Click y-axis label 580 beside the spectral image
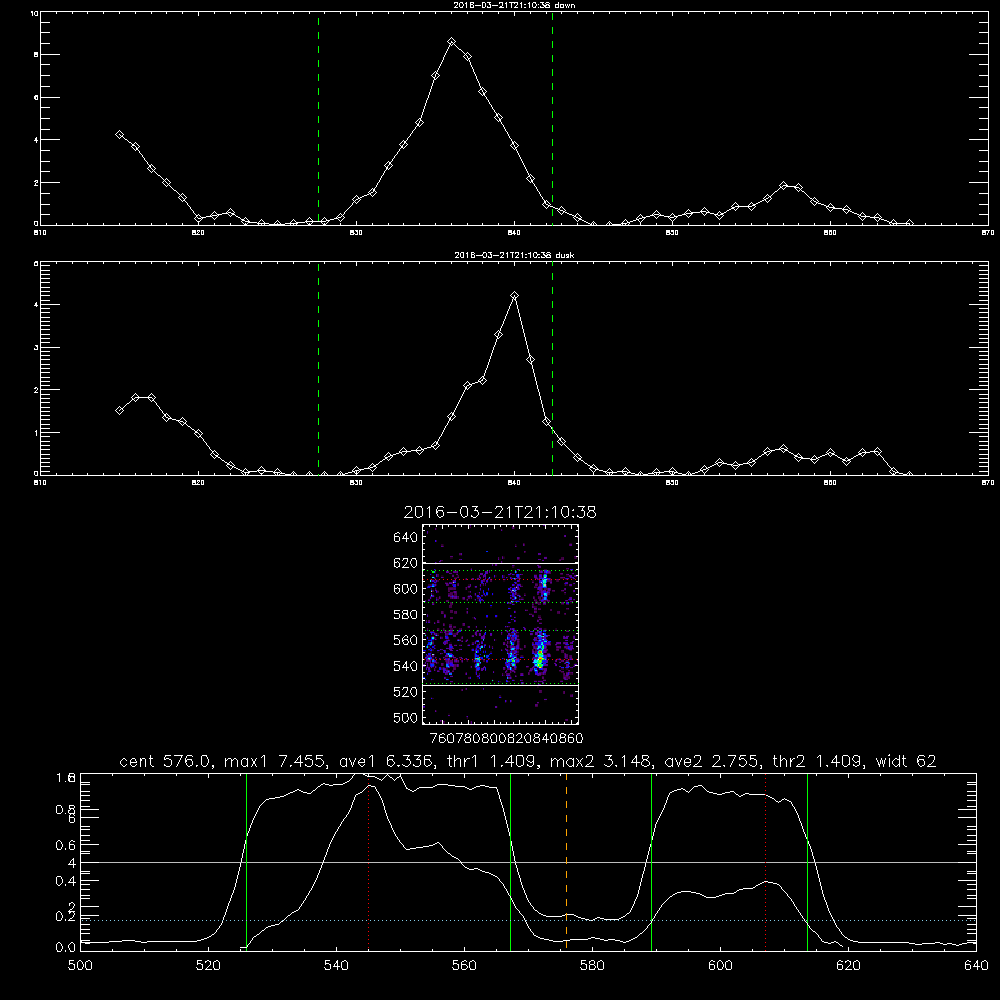Image resolution: width=1000 pixels, height=1000 pixels. coord(406,615)
